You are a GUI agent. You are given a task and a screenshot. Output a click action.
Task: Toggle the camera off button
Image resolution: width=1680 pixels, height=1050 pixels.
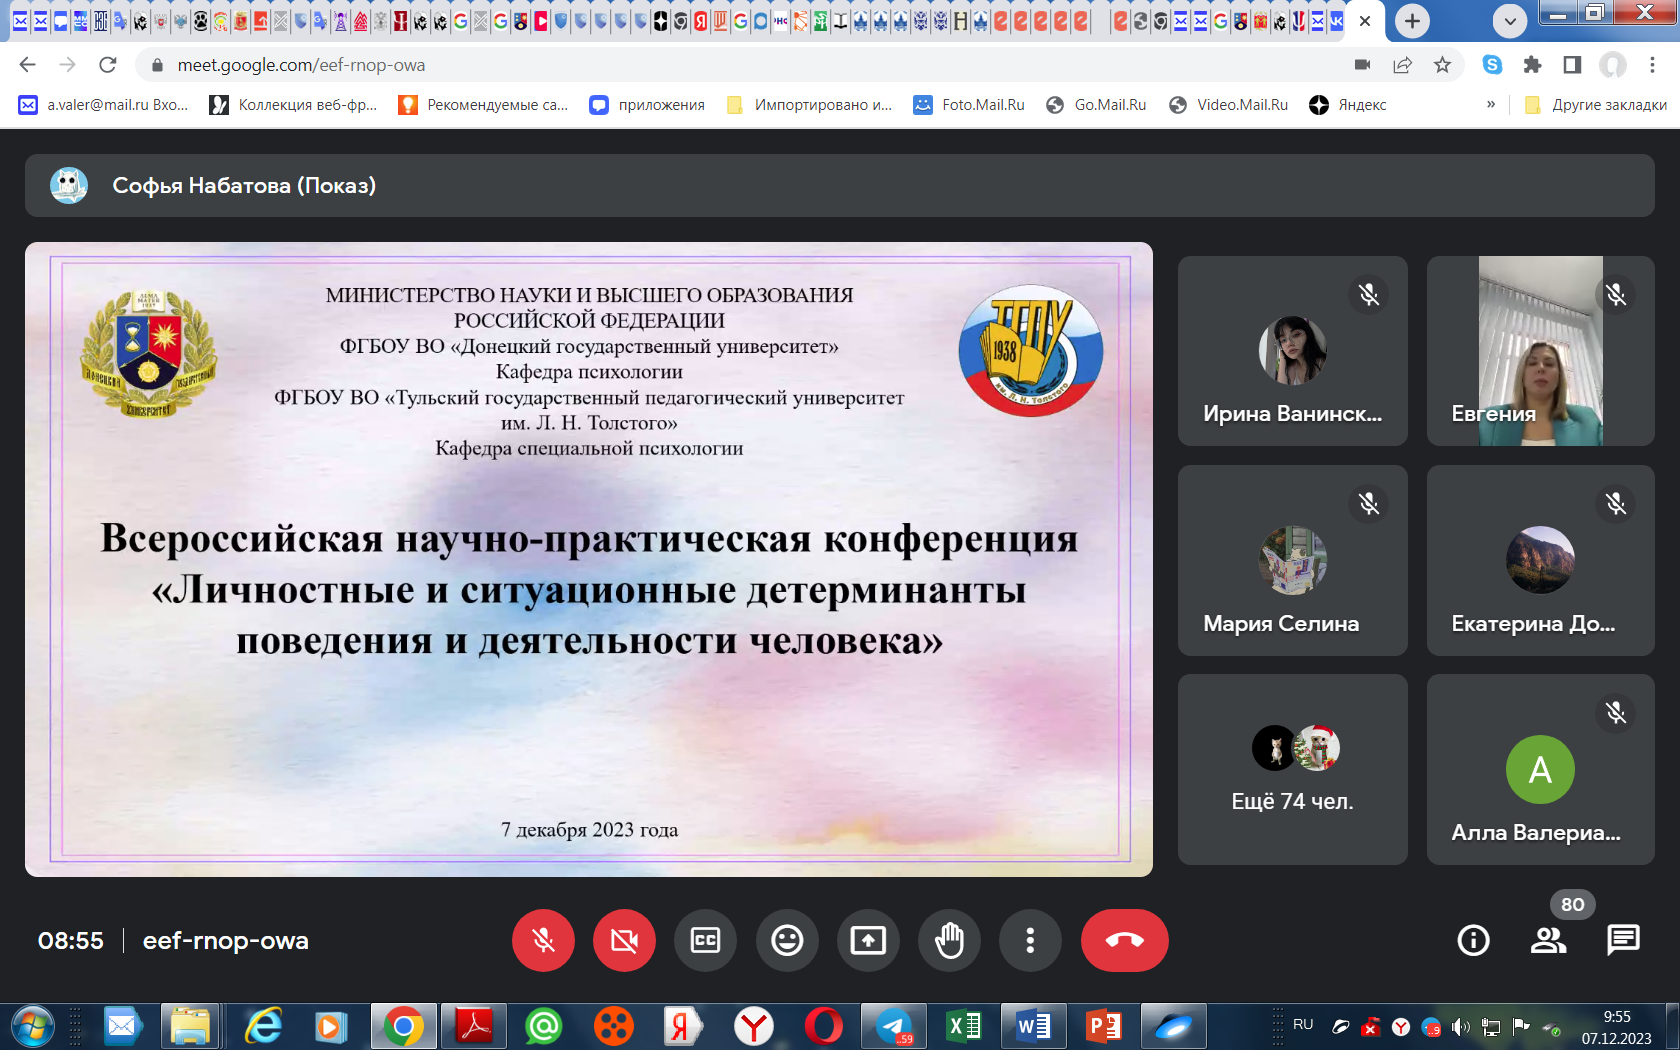point(624,940)
